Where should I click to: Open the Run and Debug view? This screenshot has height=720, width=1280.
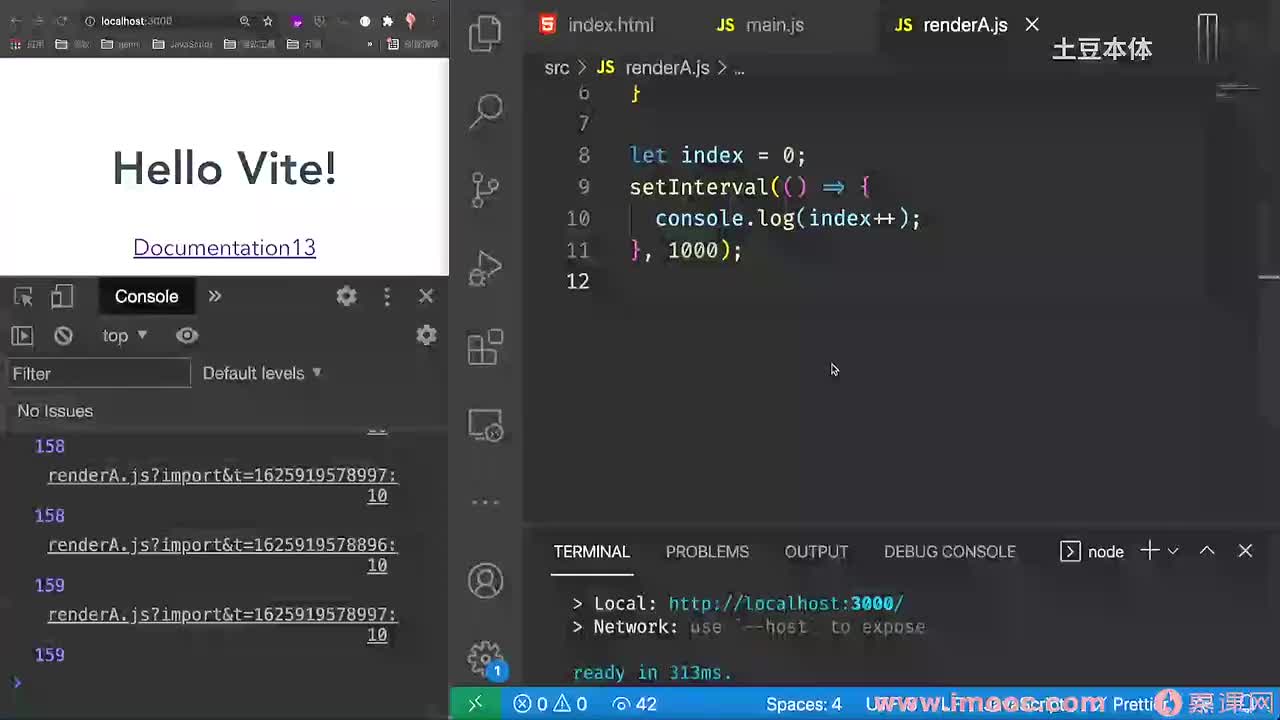coord(486,268)
